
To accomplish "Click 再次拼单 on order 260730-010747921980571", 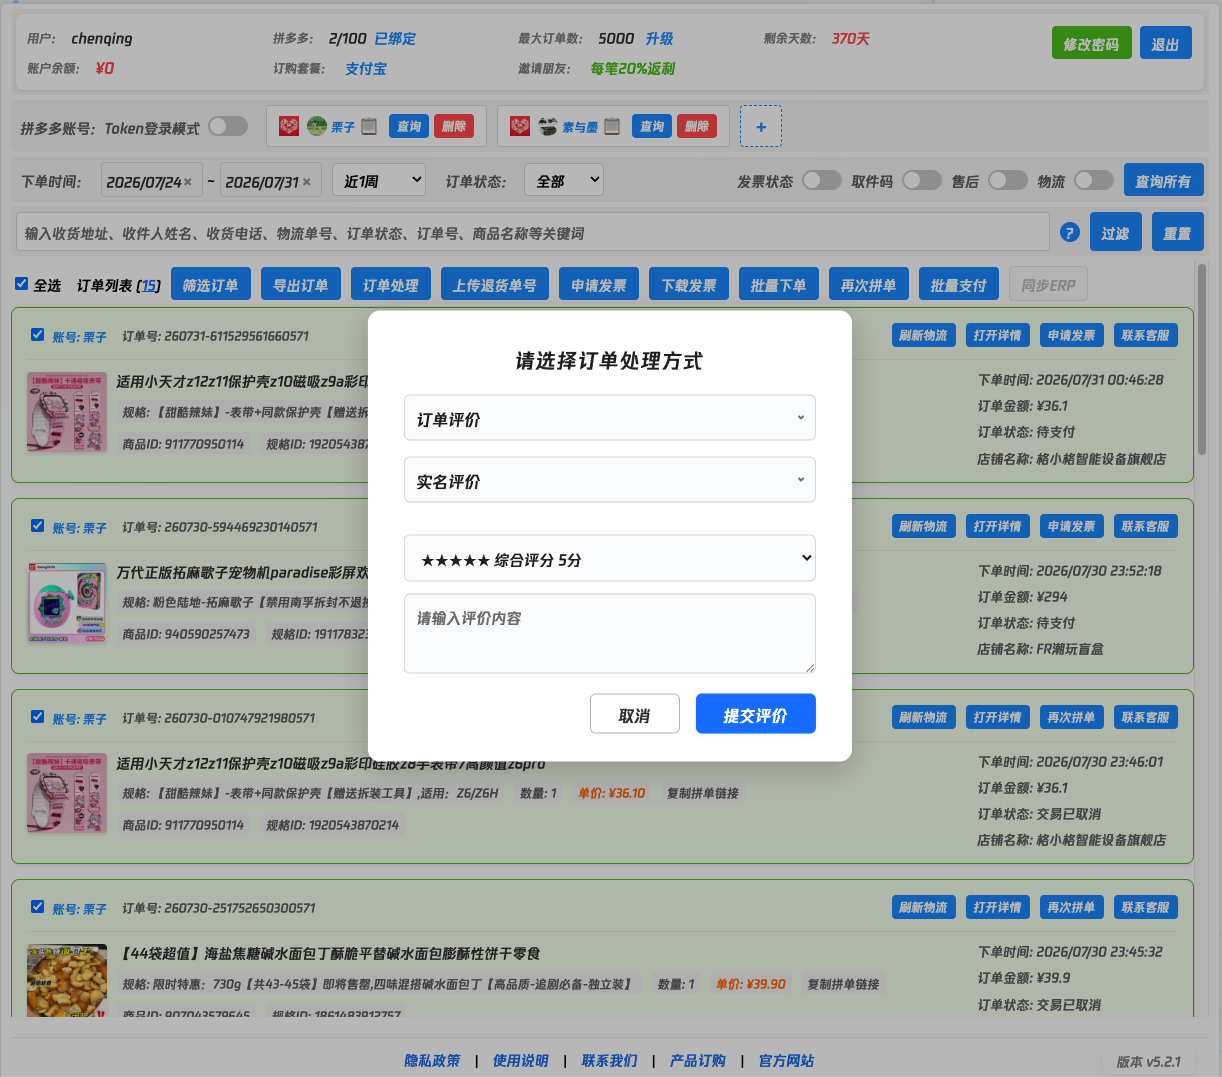I will (x=1071, y=717).
